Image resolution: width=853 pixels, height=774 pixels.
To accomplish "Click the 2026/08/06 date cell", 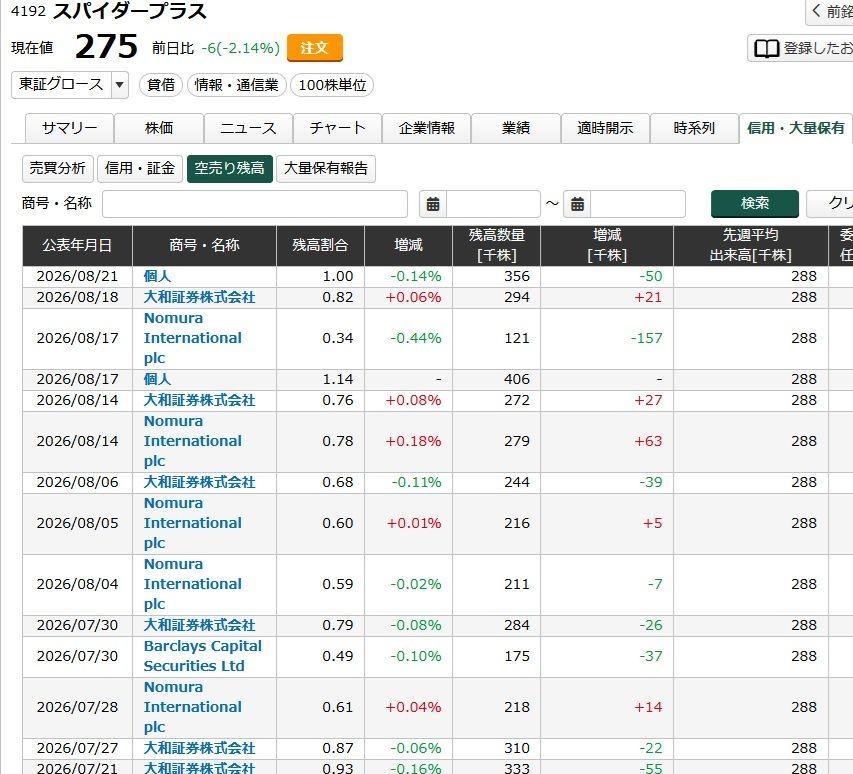I will click(x=77, y=482).
